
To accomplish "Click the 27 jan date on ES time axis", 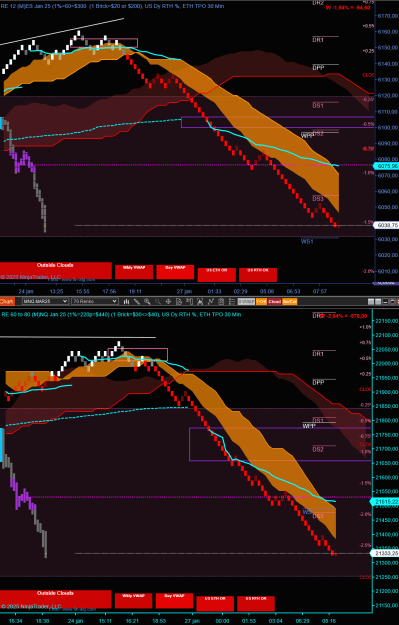I will pos(185,291).
